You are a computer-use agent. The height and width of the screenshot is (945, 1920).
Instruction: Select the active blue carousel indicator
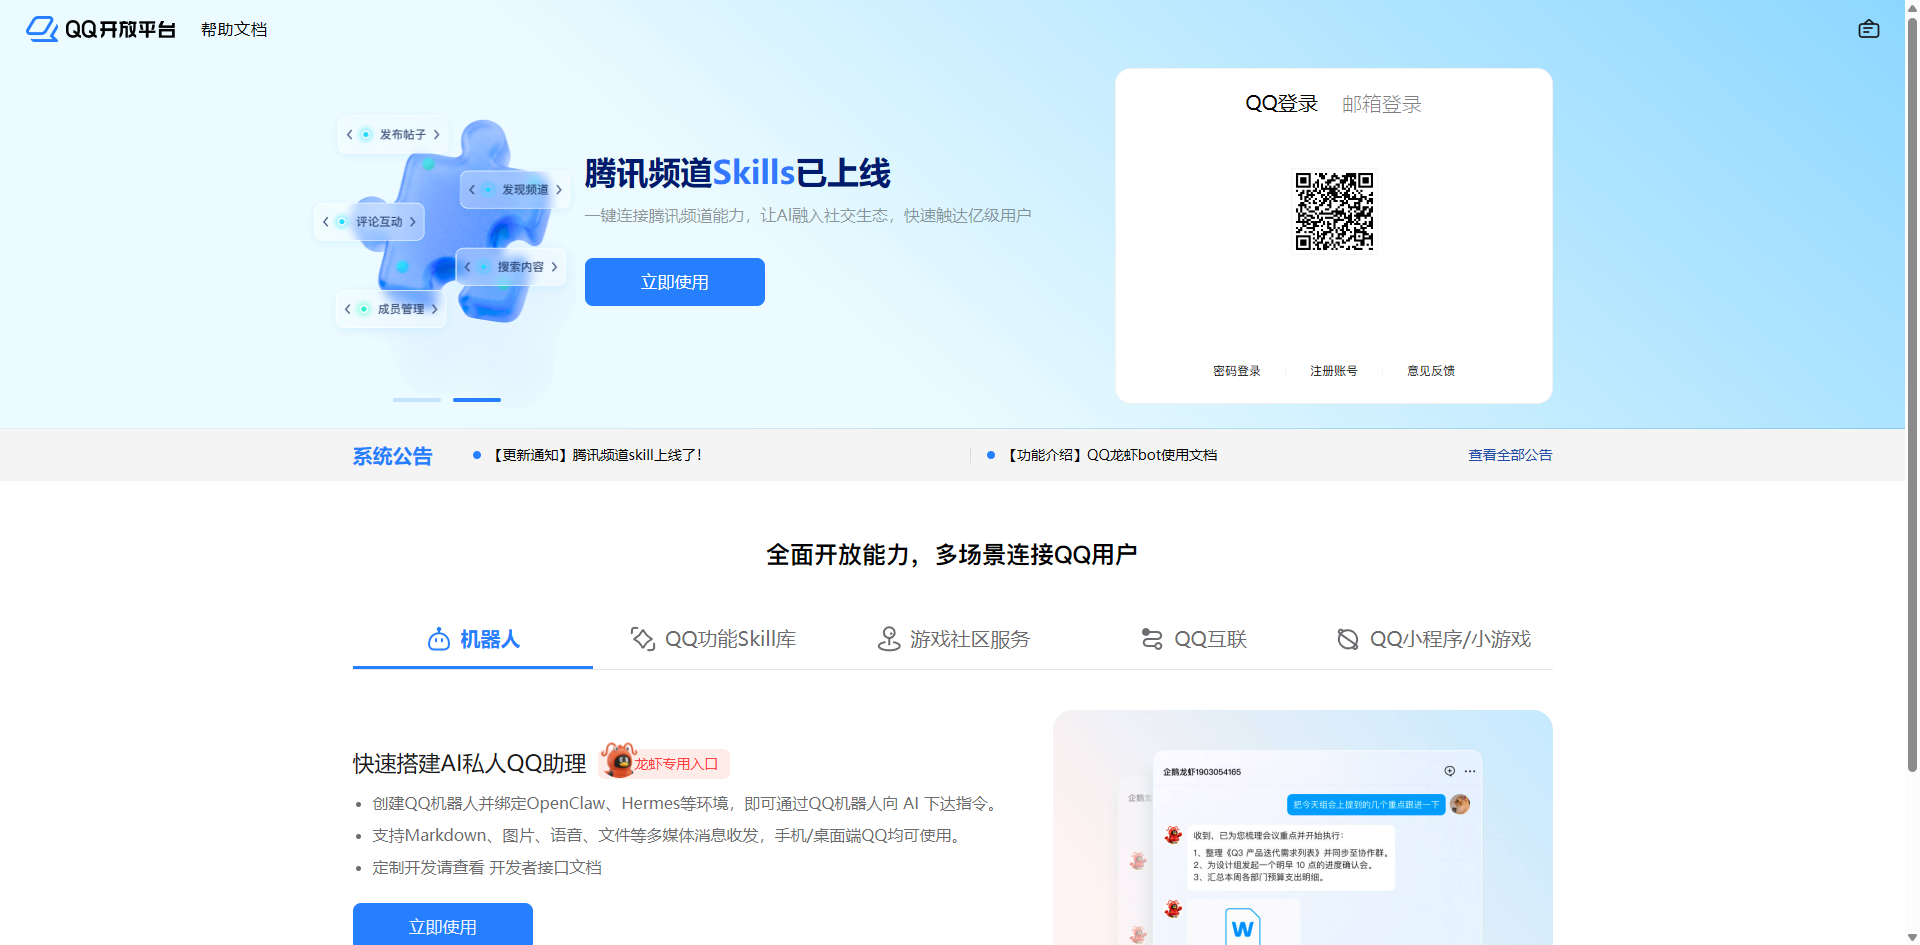[x=477, y=400]
